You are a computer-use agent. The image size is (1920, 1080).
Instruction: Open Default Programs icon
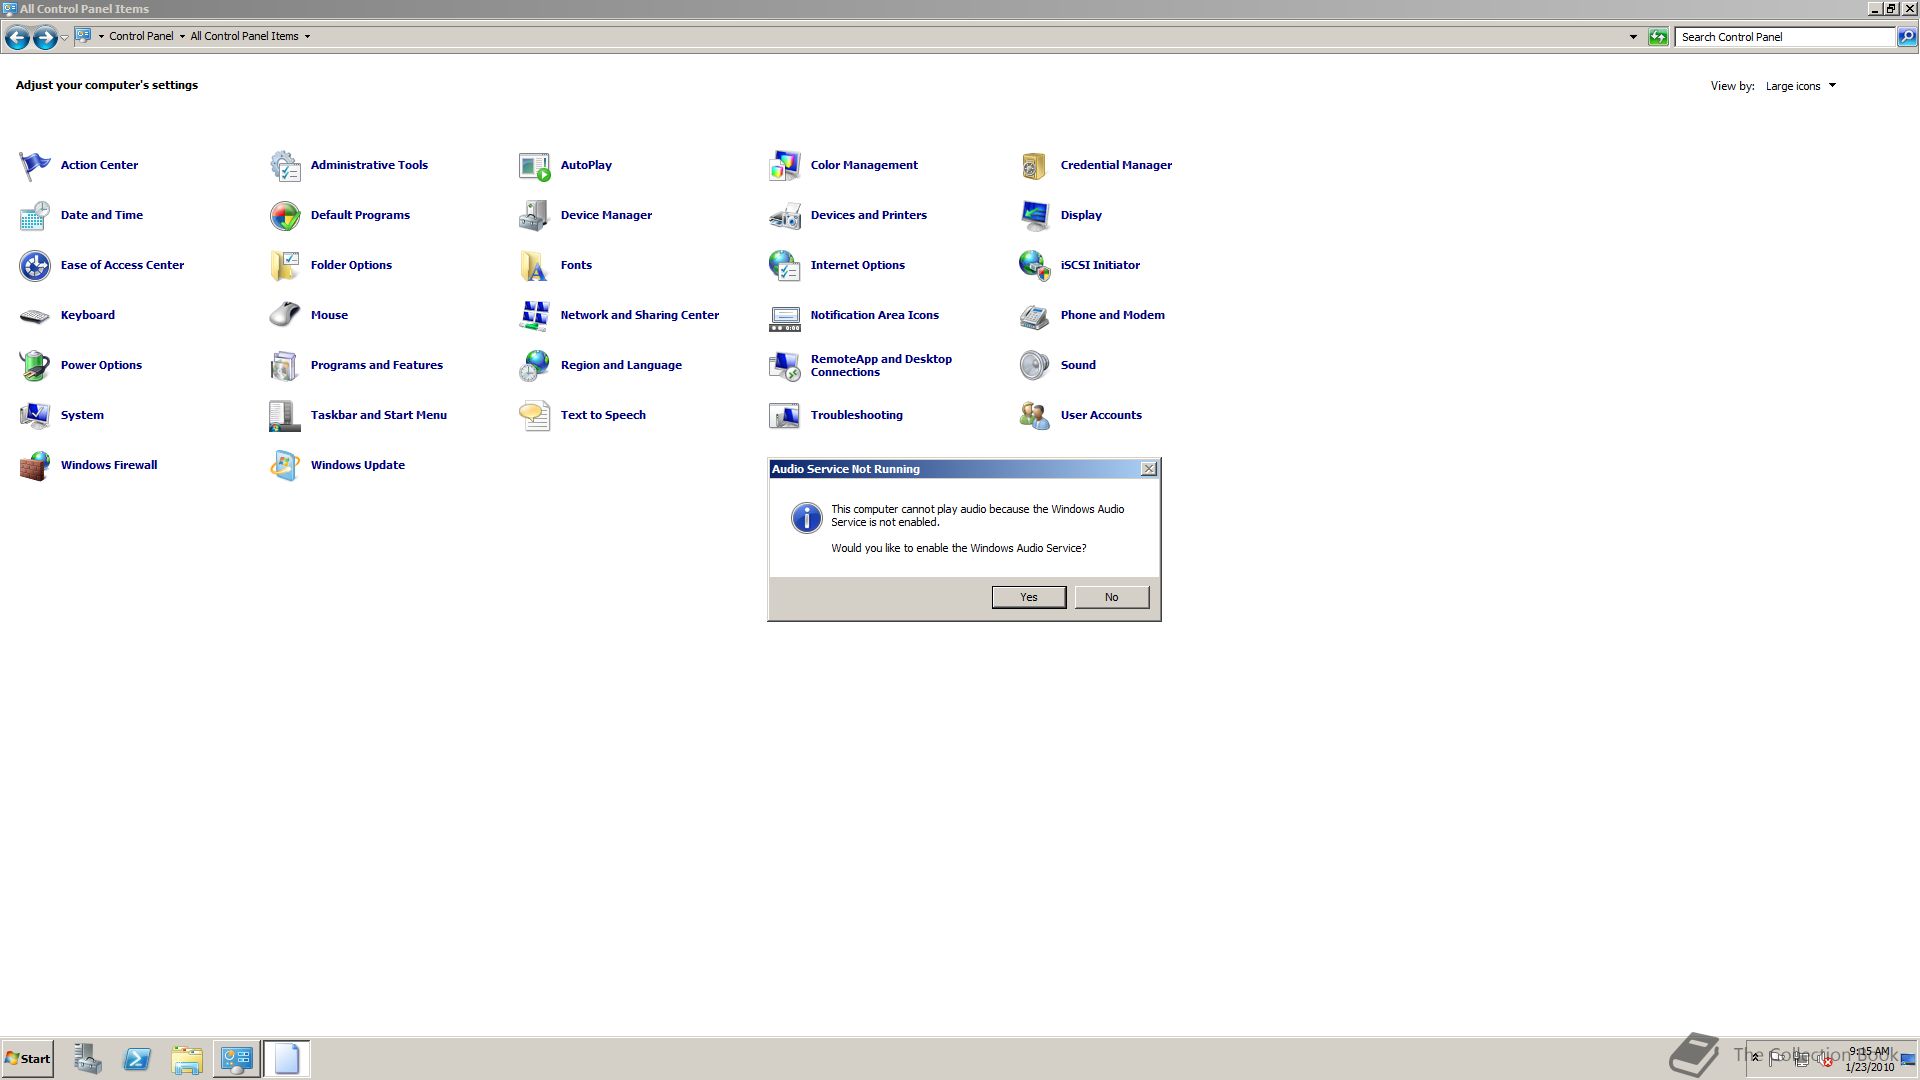tap(285, 215)
